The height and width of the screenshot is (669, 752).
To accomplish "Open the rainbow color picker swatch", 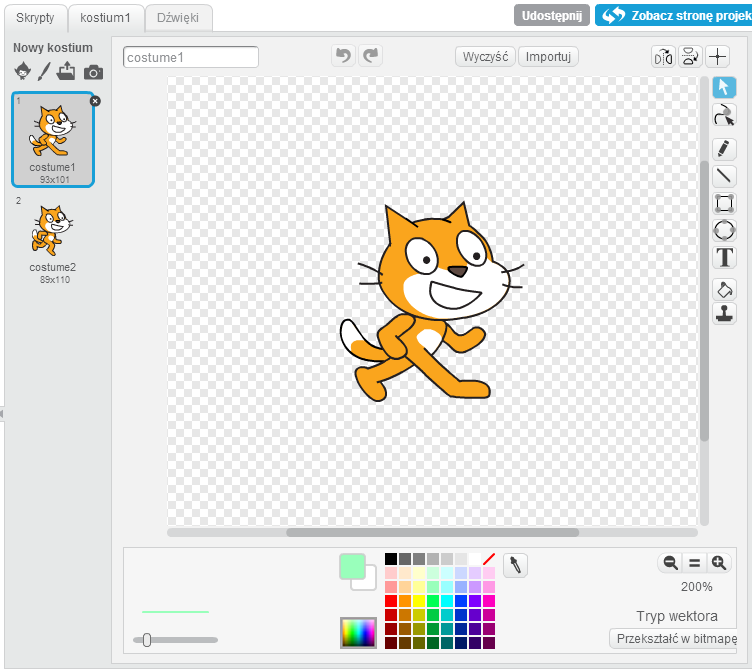I will (x=358, y=633).
